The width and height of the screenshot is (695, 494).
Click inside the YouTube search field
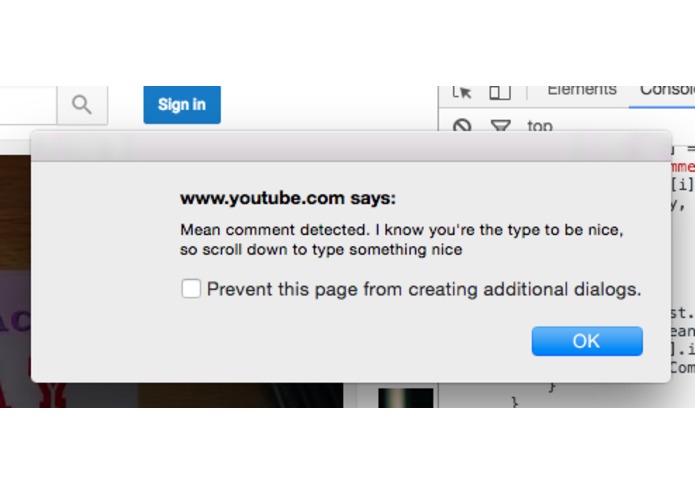28,105
